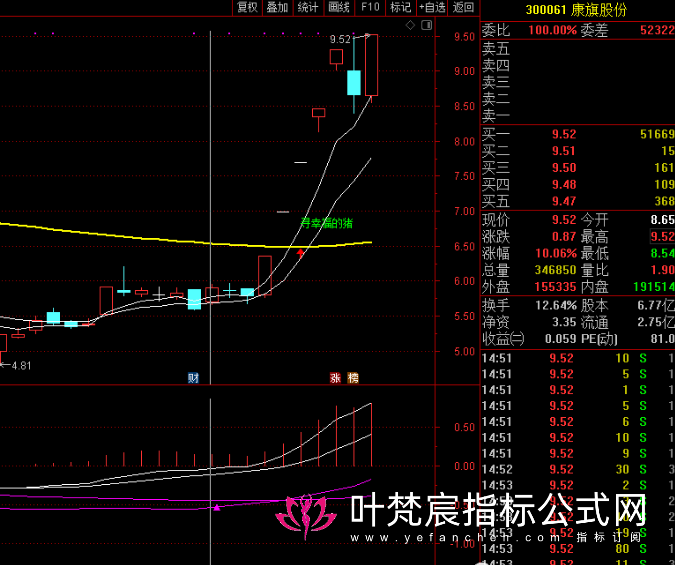Open the 财 finance marker on chart

193,378
